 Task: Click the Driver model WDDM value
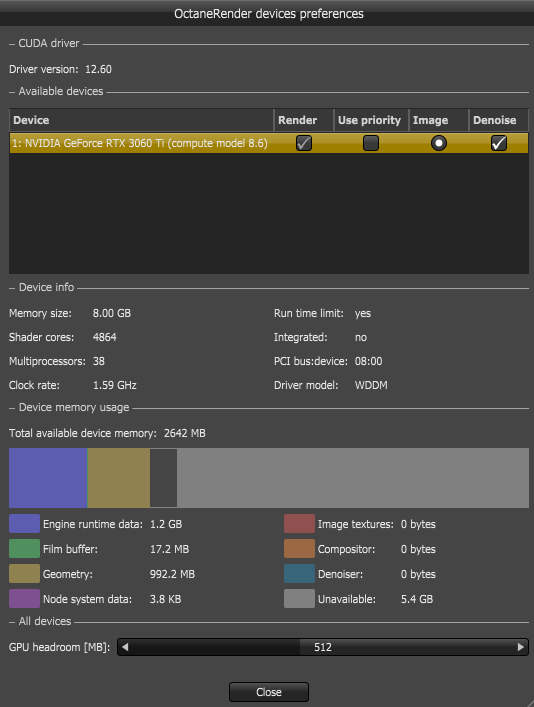point(371,385)
